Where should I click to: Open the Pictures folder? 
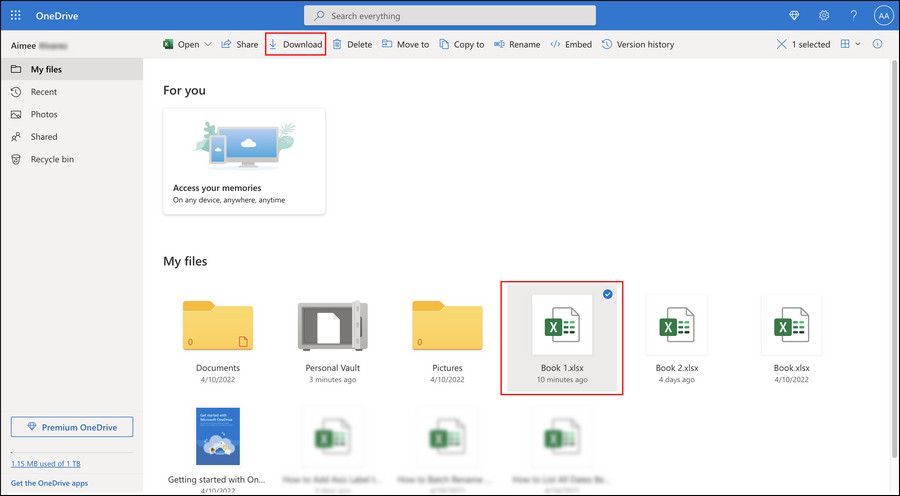coord(447,325)
